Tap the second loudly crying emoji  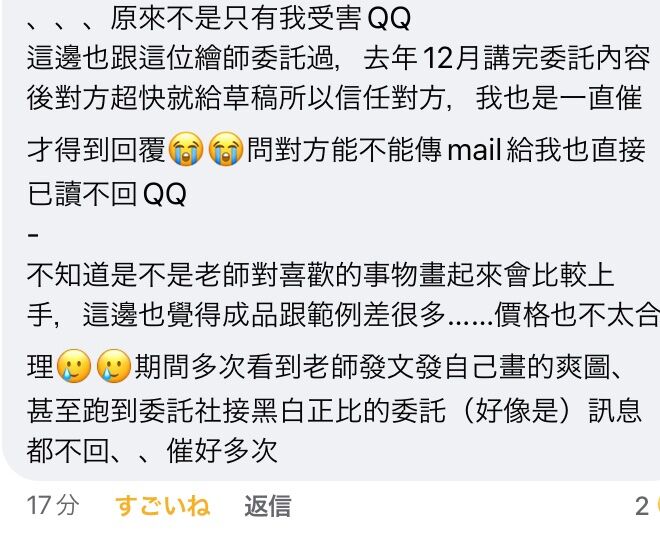pos(226,149)
